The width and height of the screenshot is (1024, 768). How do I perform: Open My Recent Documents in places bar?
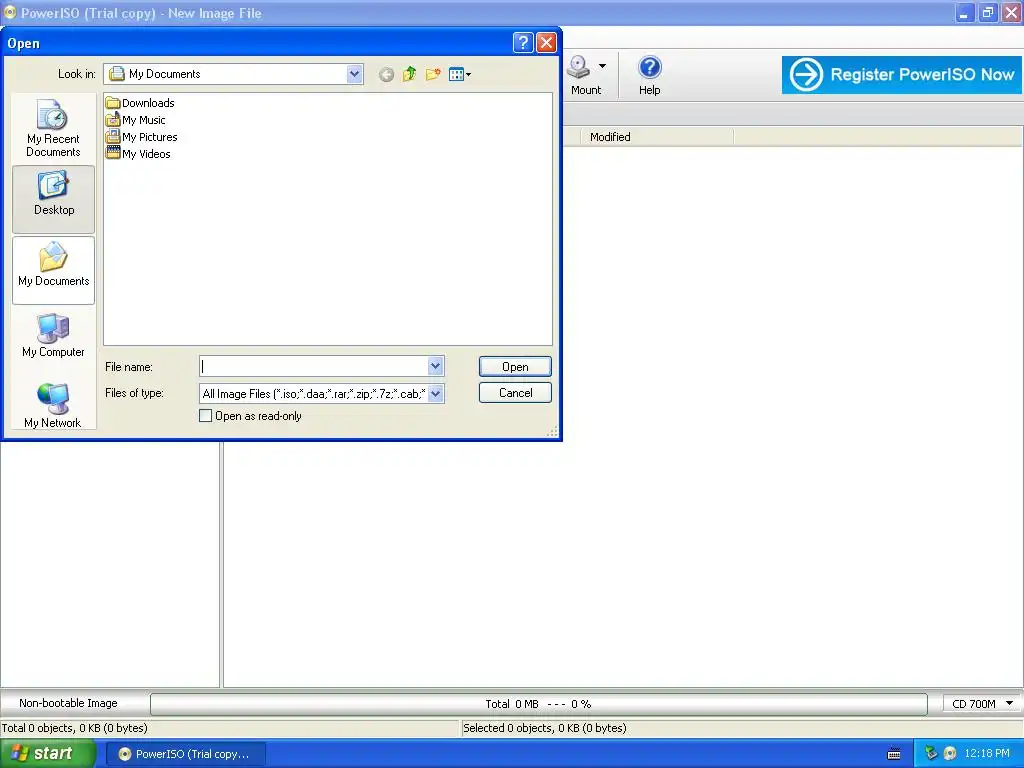pos(54,128)
